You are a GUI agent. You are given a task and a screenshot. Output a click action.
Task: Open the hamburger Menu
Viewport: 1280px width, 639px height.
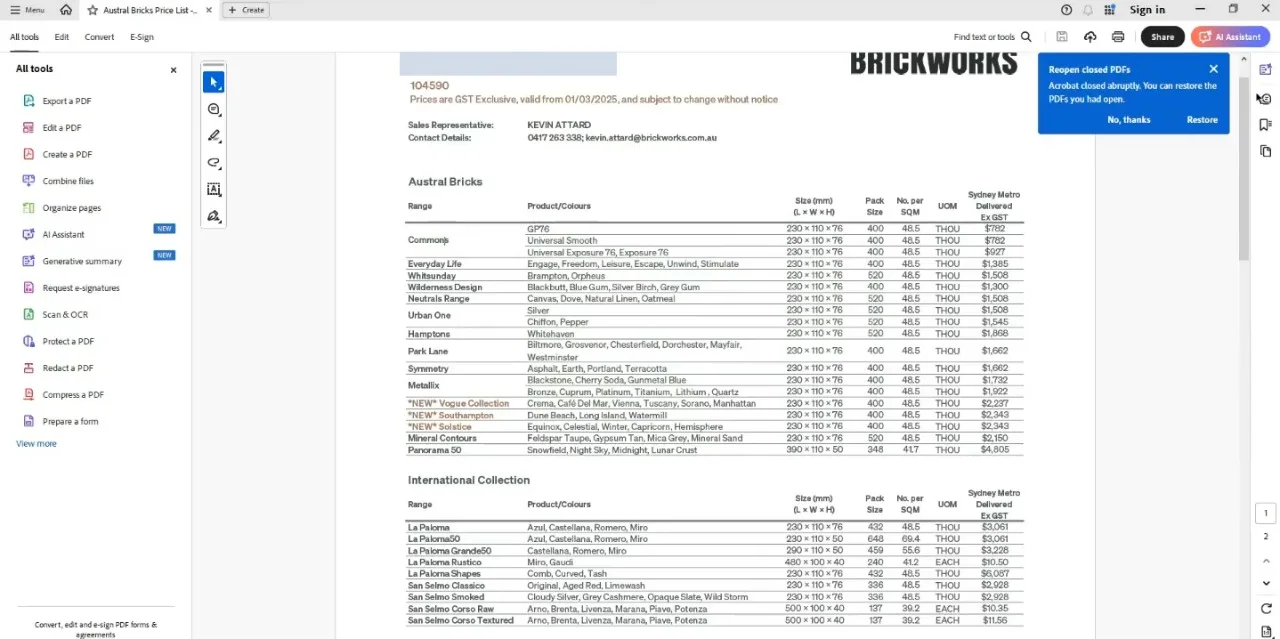[27, 10]
